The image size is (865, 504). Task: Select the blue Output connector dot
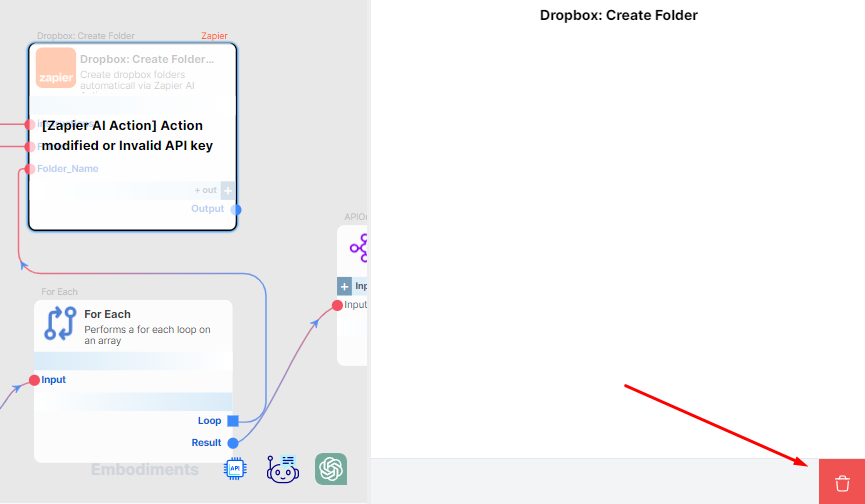coord(236,210)
